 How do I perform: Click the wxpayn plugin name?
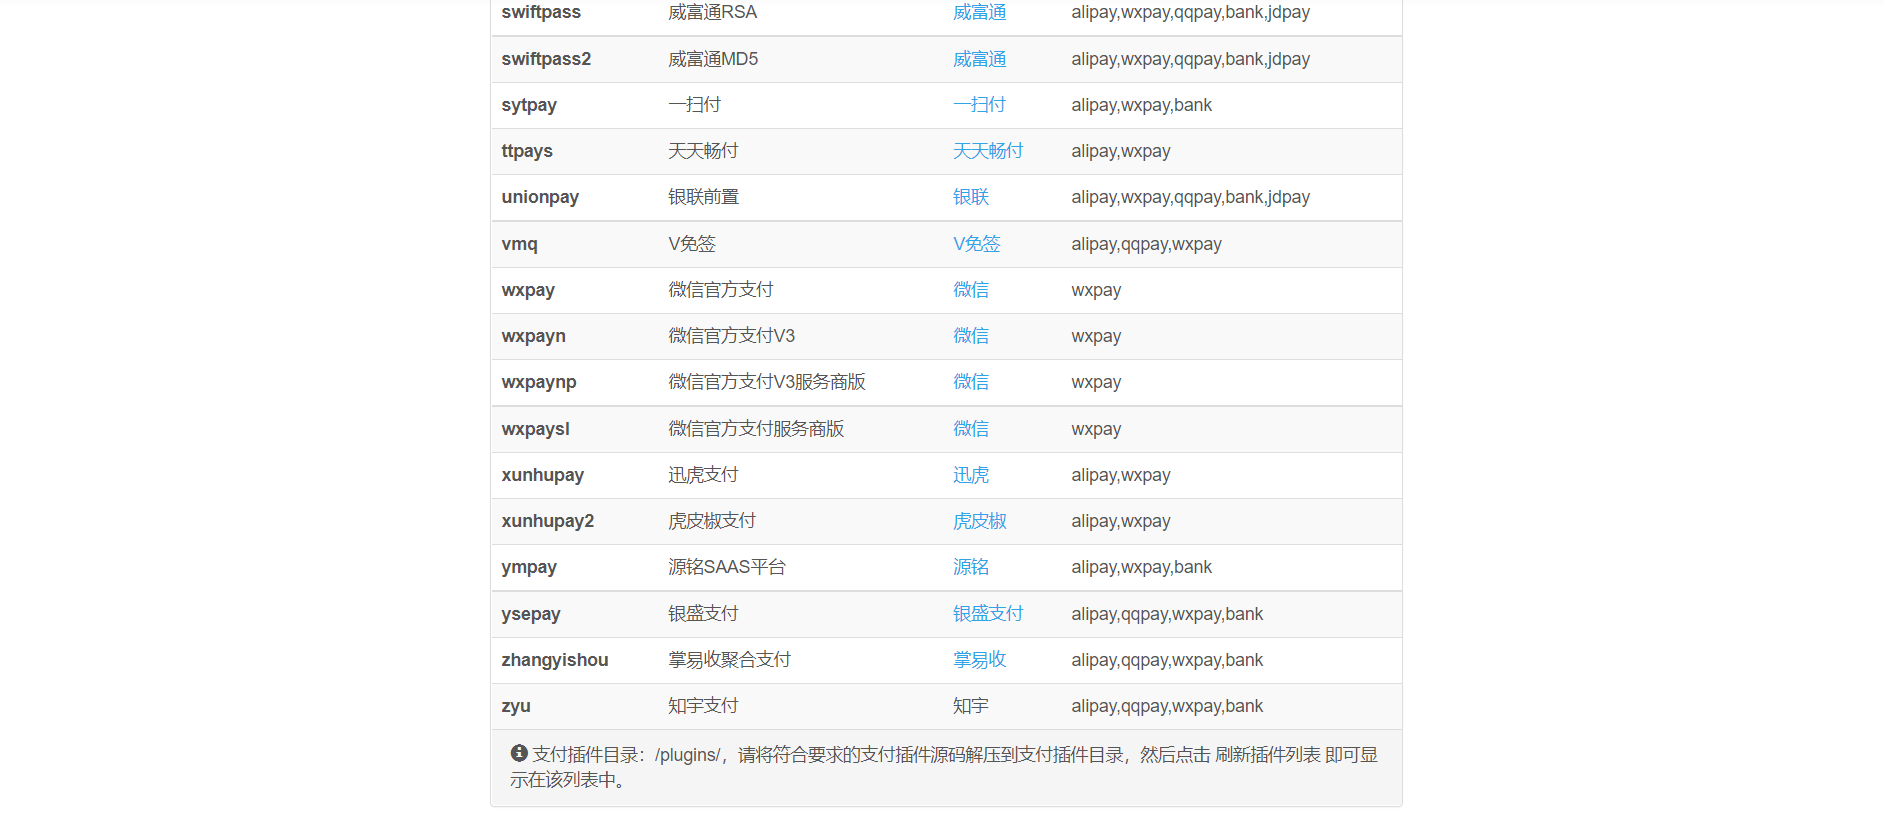[533, 336]
